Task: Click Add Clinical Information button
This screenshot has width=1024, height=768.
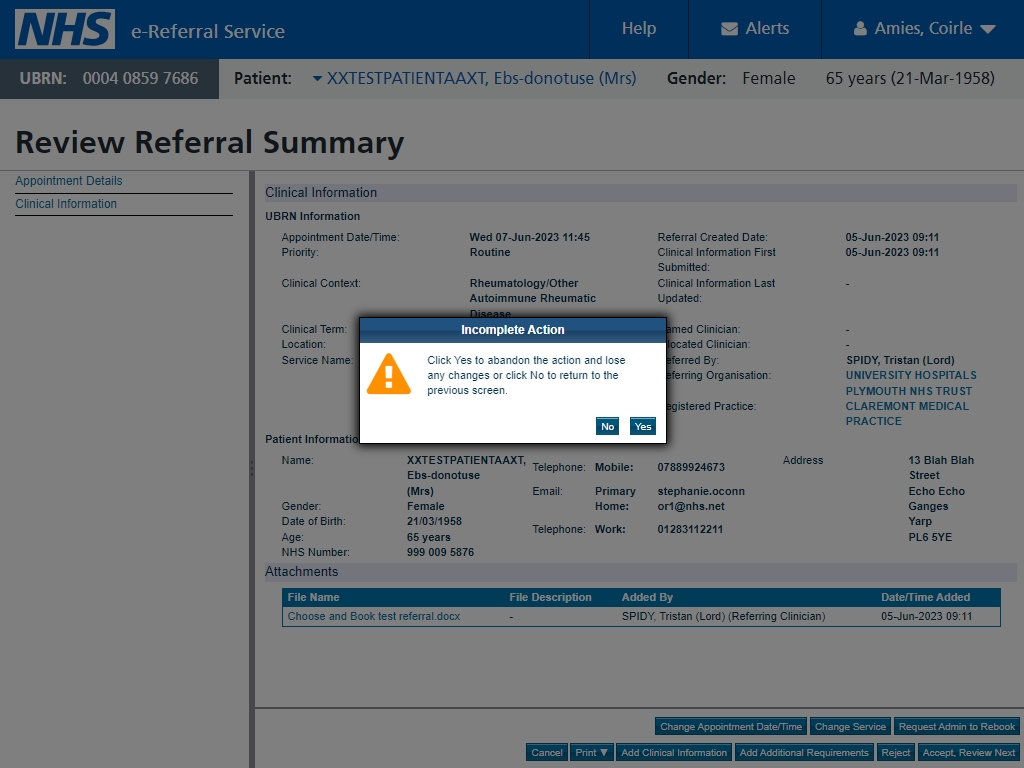Action: (674, 752)
